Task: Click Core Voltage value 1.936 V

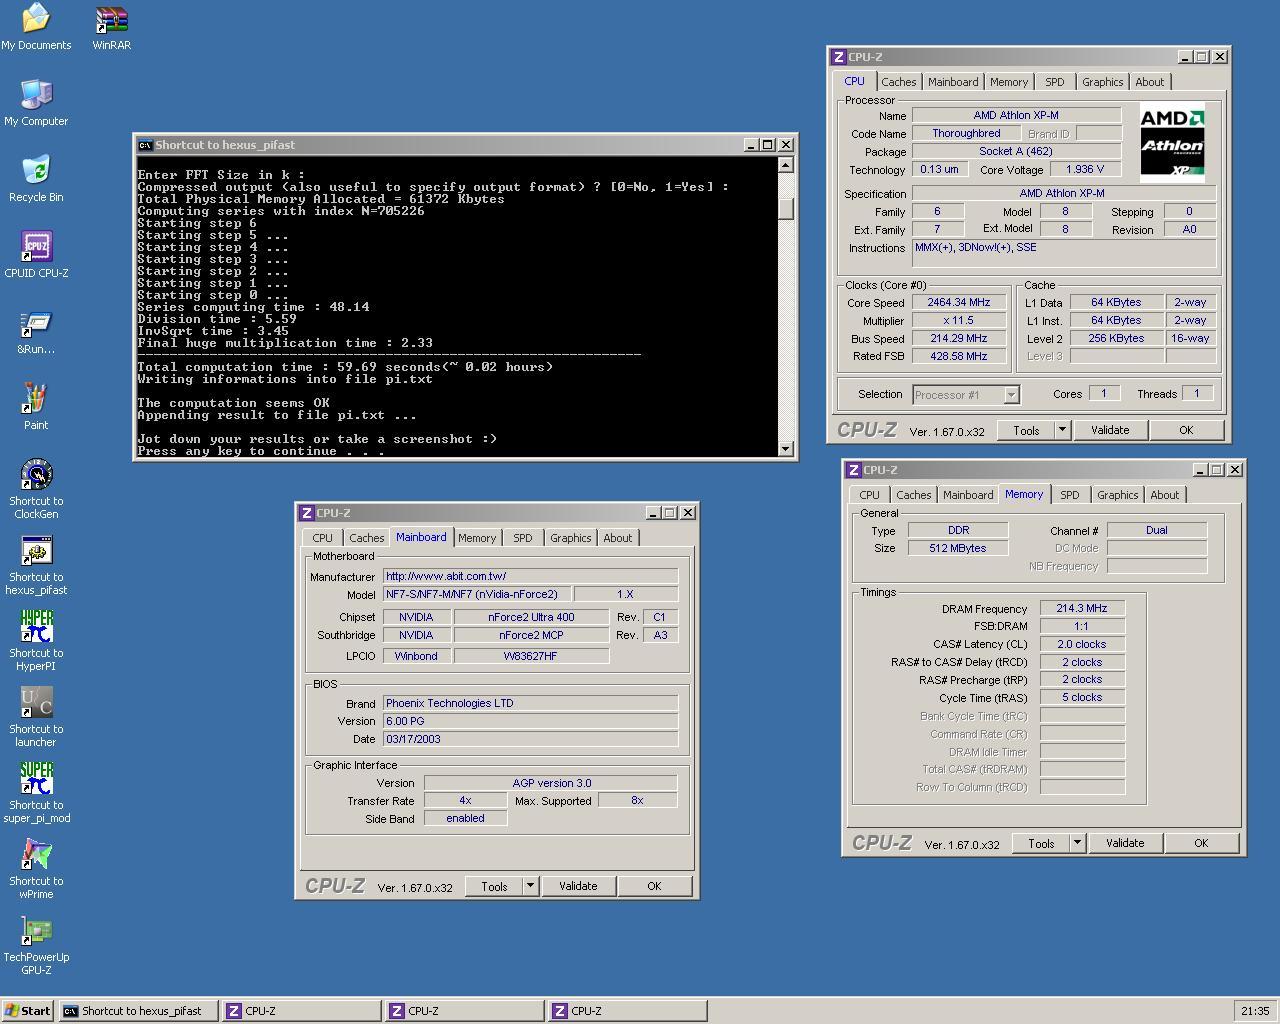Action: [x=1084, y=170]
